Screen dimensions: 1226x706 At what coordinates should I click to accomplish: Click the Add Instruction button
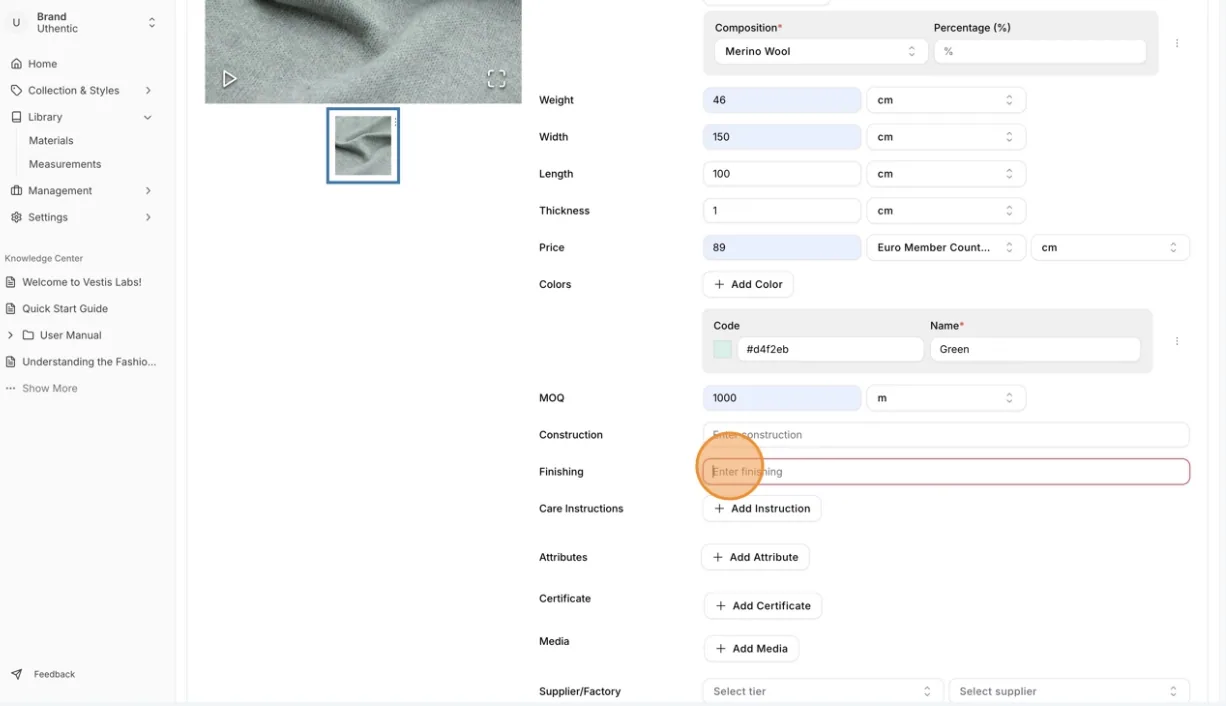point(762,509)
